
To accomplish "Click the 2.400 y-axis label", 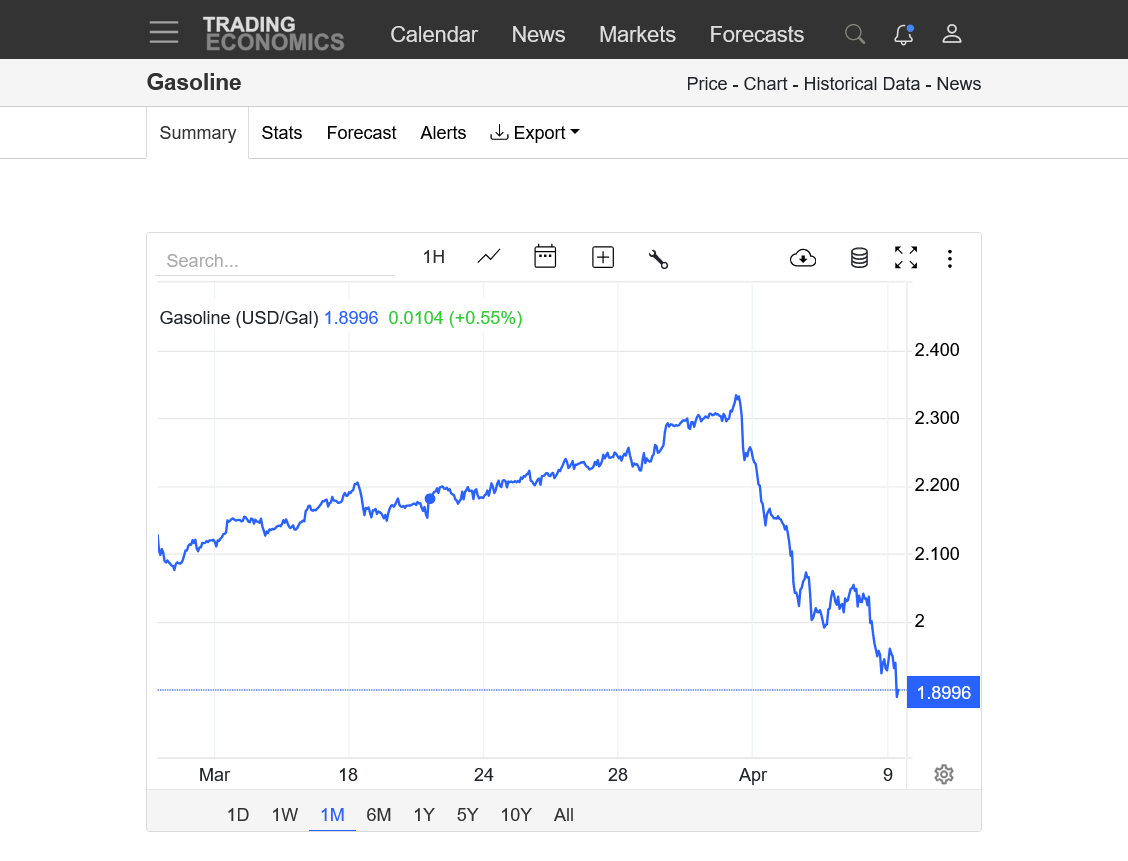I will tap(937, 350).
